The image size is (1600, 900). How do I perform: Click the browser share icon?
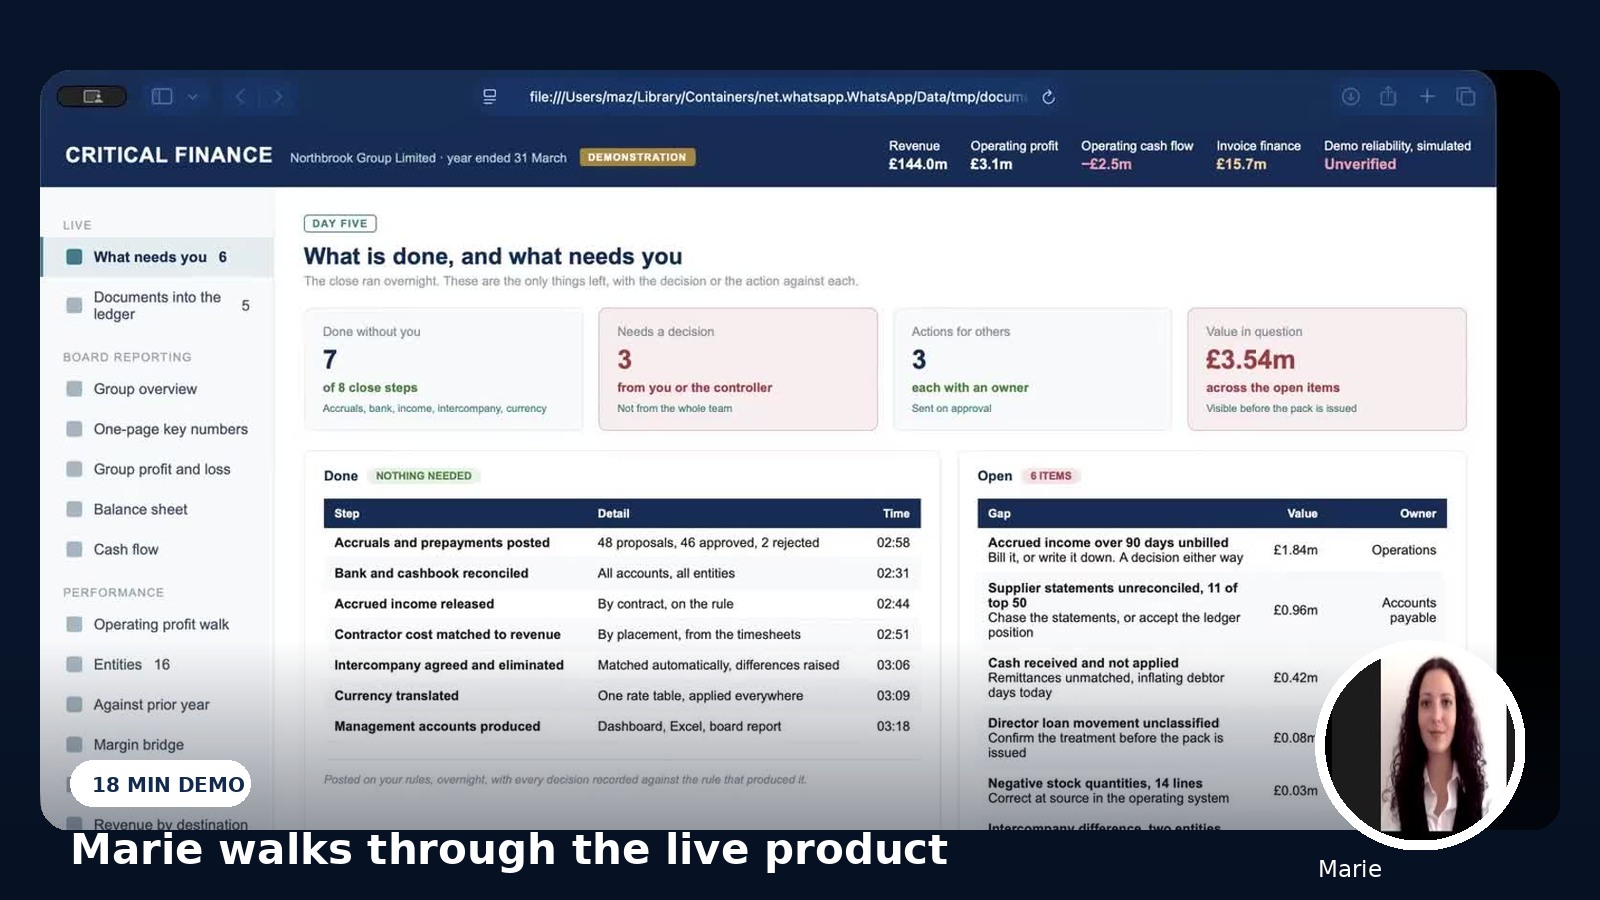point(1388,96)
